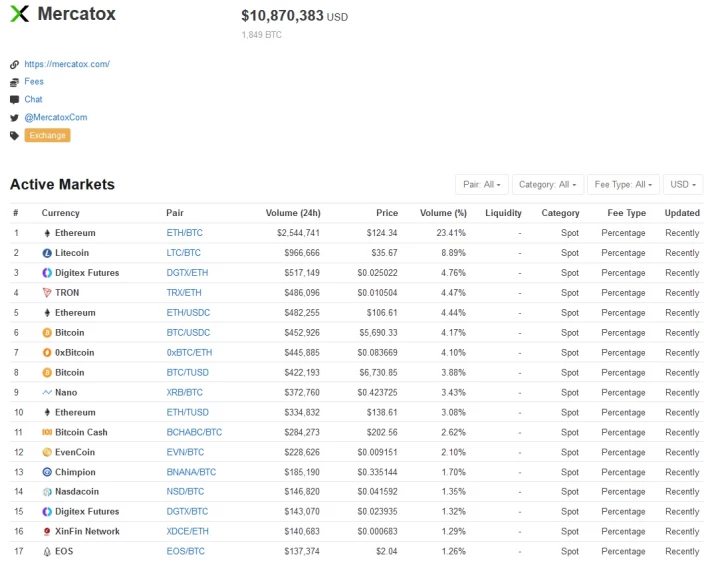The image size is (710, 561).
Task: Open the Fee Type: All dropdown
Action: click(624, 185)
